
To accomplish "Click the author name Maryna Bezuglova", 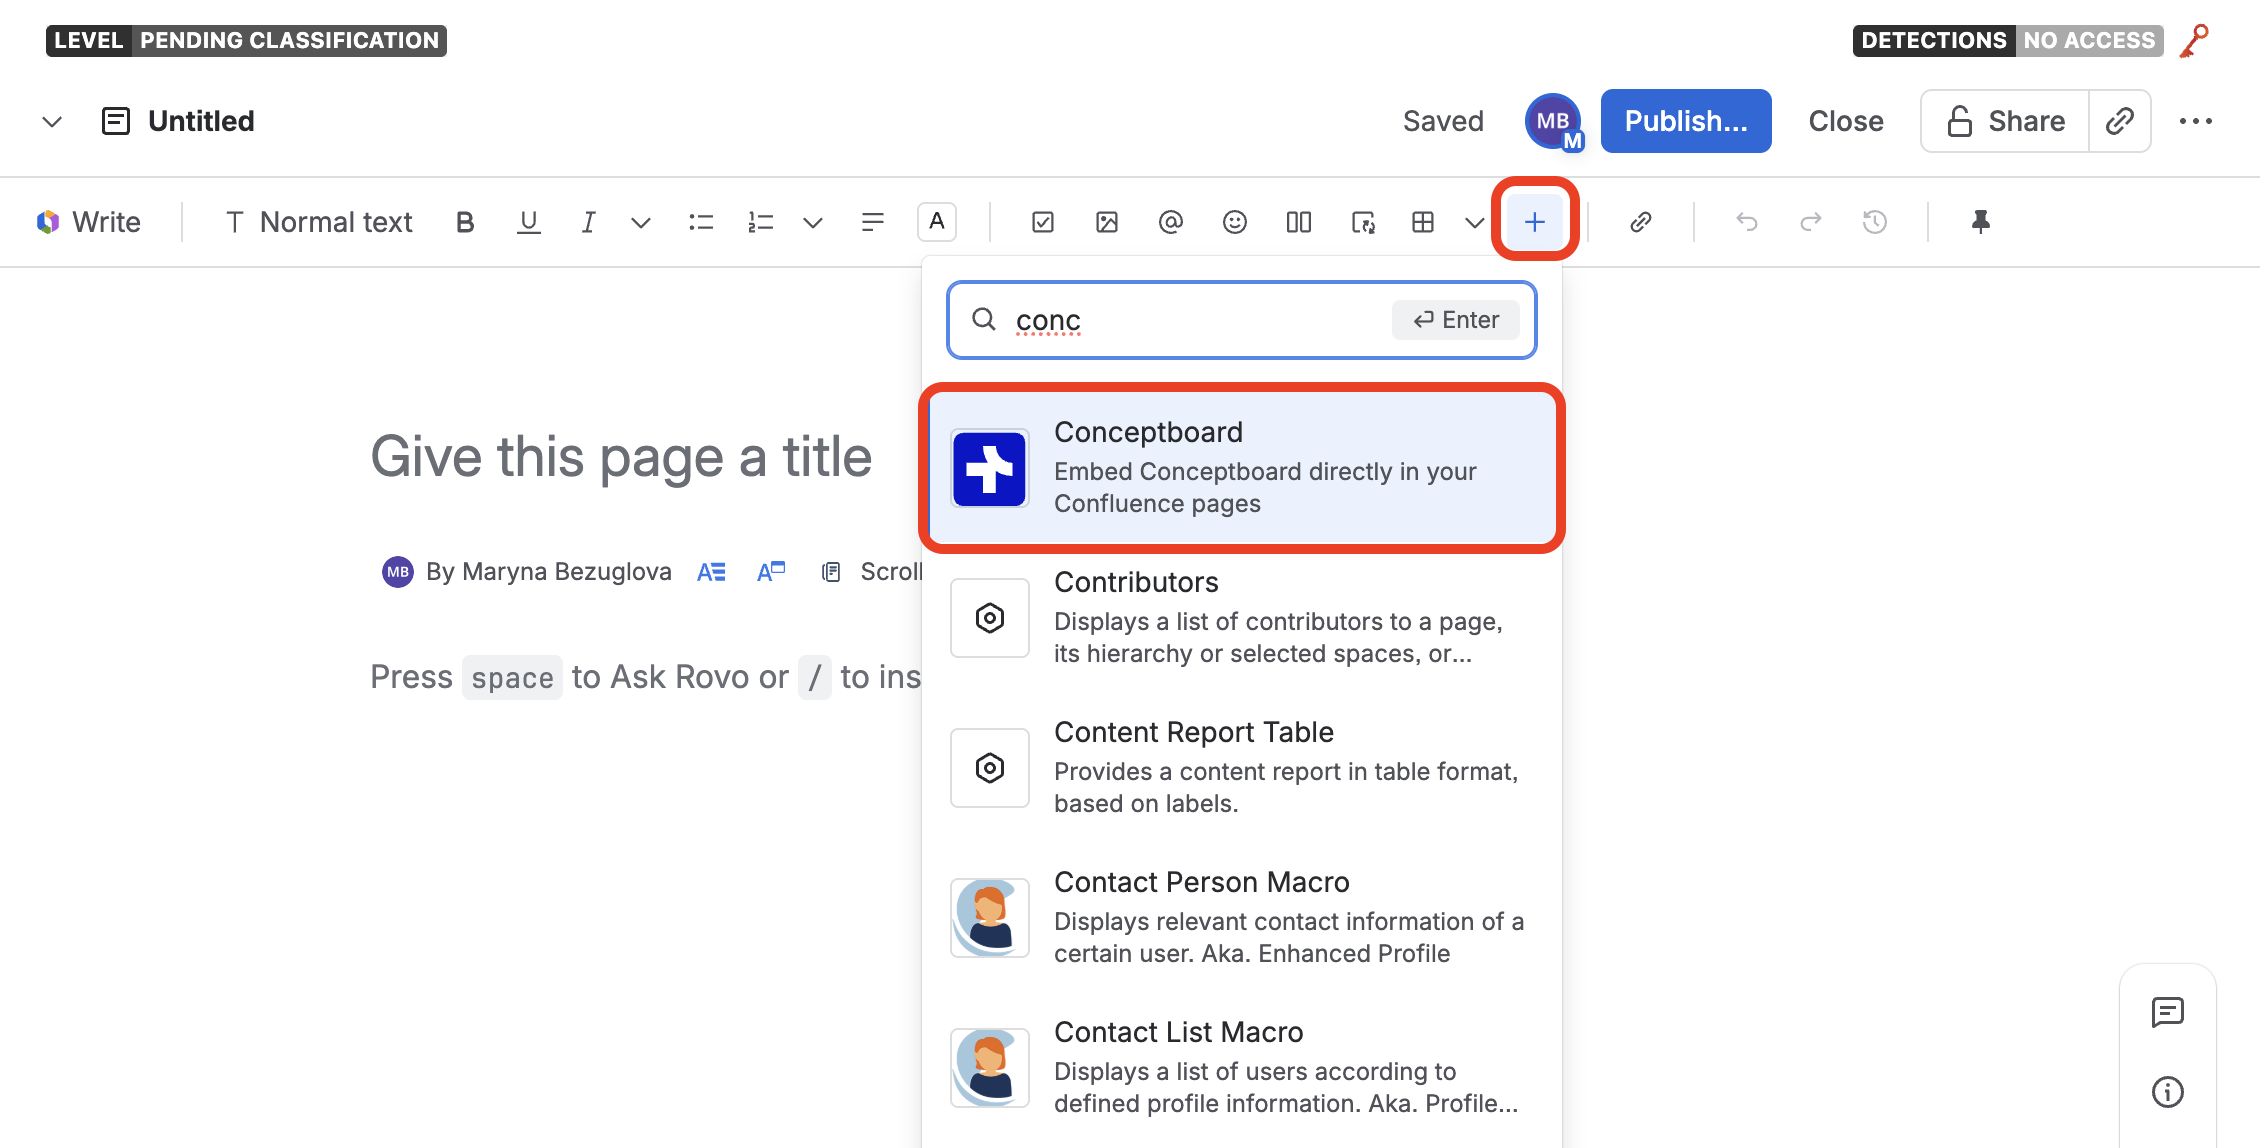I will [x=567, y=571].
